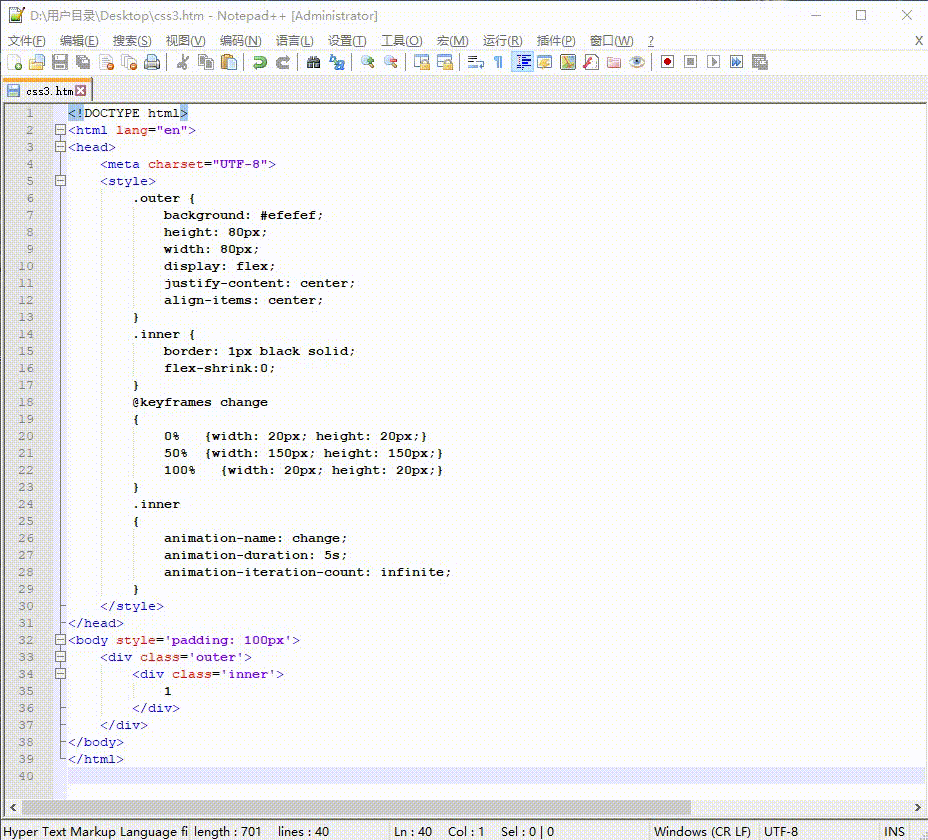Viewport: 928px width, 840px height.
Task: Create a new file with New icon
Action: tap(15, 62)
